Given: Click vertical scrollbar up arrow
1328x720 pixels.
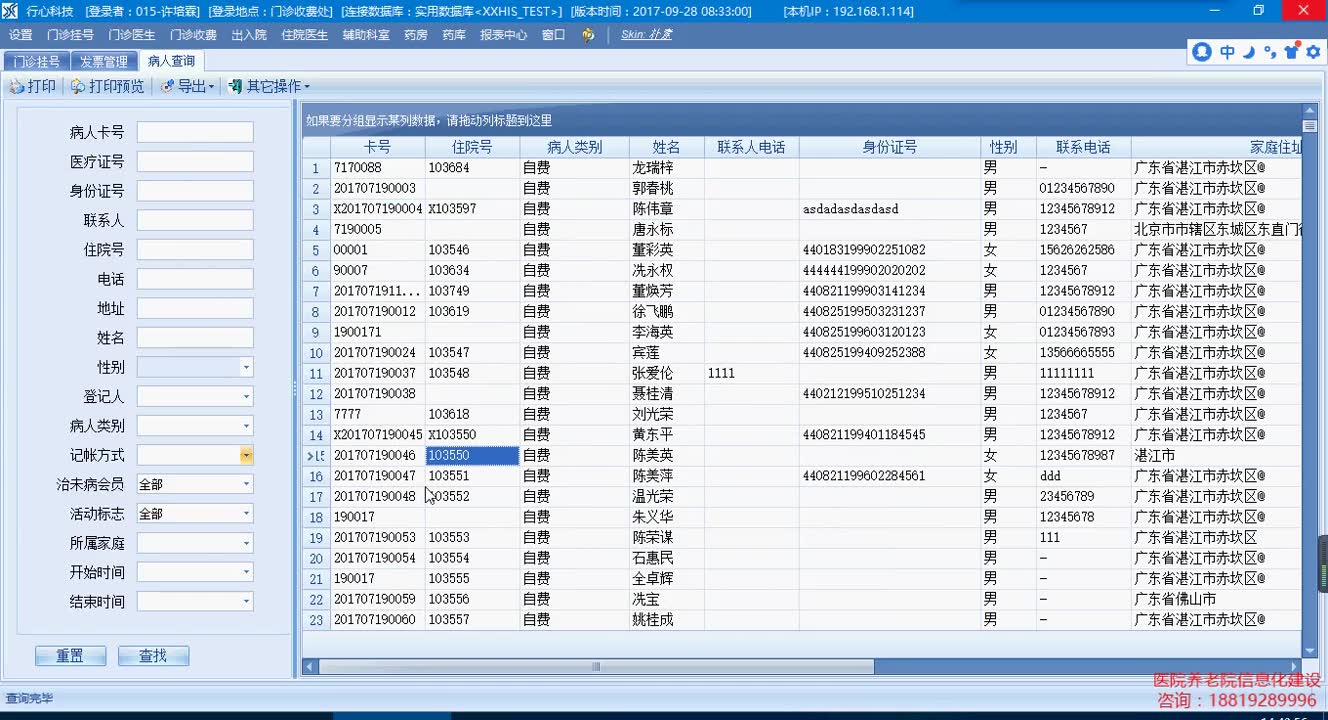Looking at the screenshot, I should (1310, 112).
